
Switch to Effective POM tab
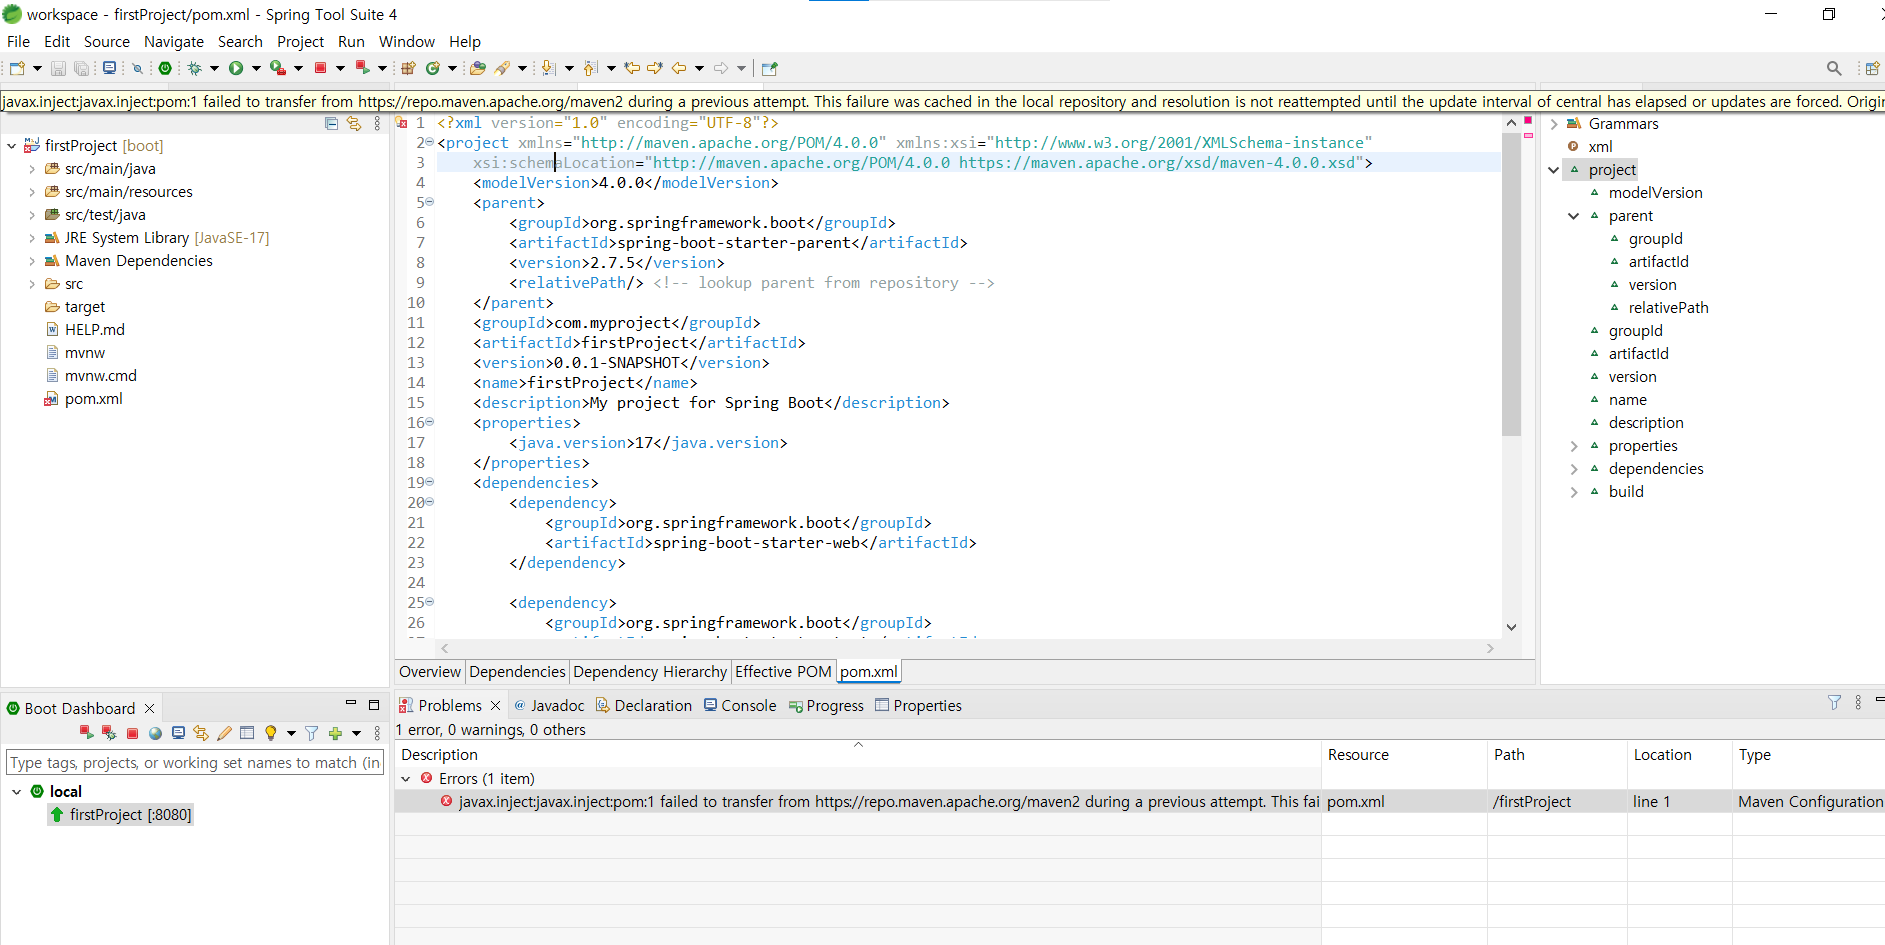pyautogui.click(x=783, y=672)
